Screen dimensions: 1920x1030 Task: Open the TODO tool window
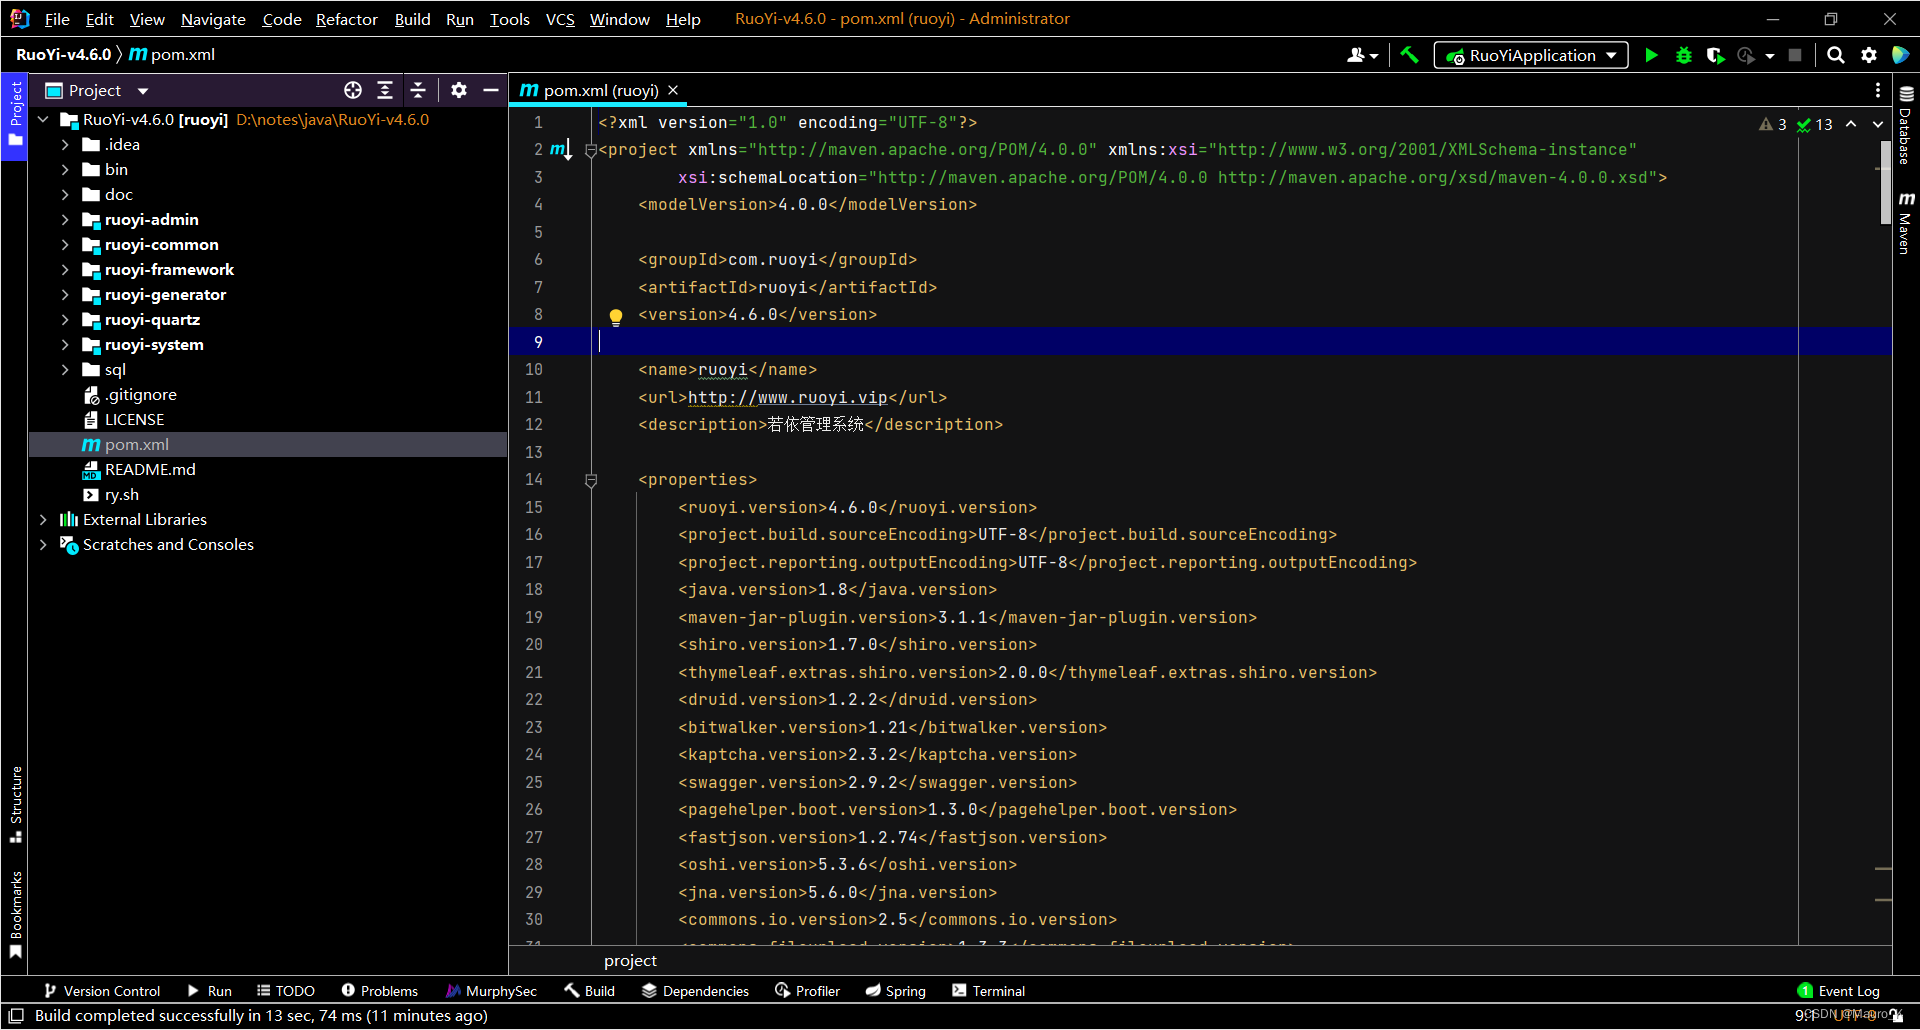285,991
